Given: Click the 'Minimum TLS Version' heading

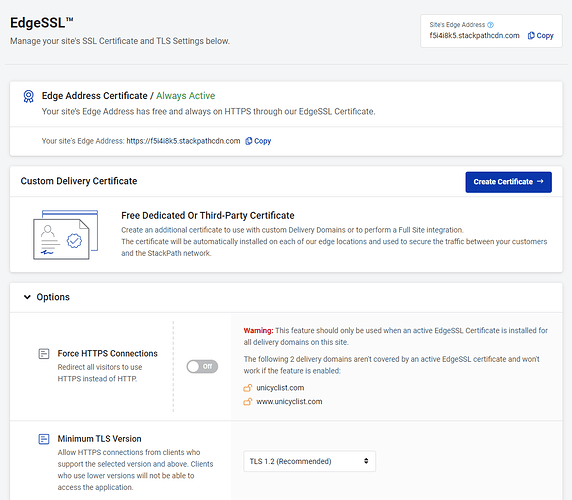Looking at the screenshot, I should click(99, 439).
